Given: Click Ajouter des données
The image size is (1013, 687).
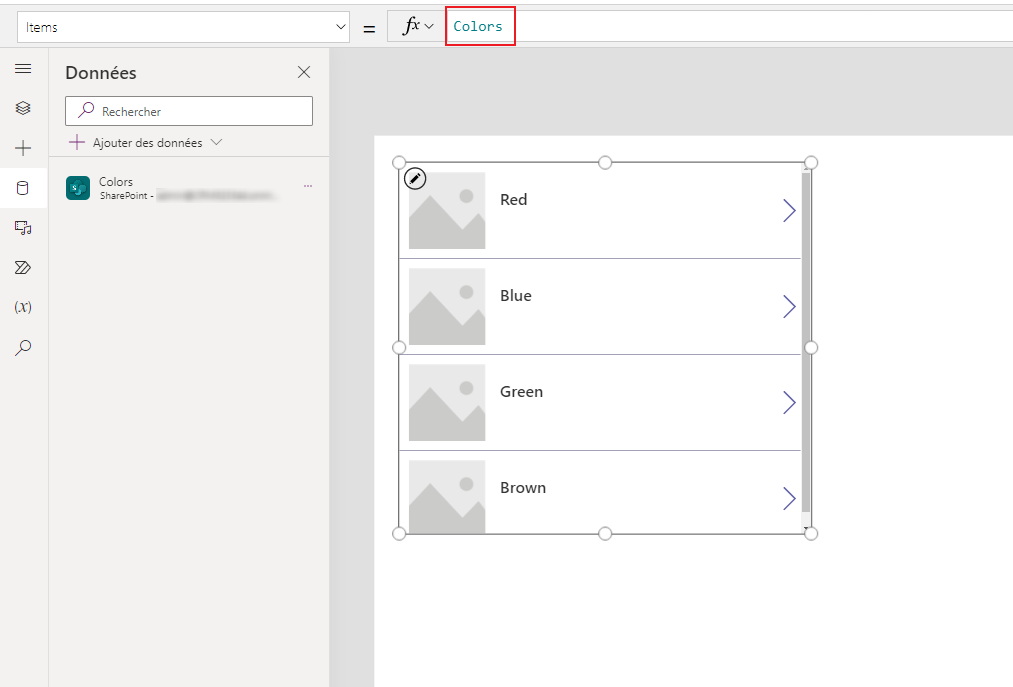Looking at the screenshot, I should (x=147, y=143).
